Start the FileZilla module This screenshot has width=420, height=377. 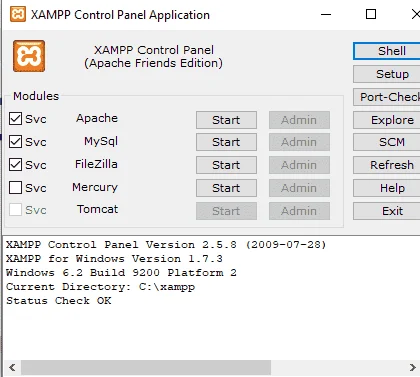click(226, 165)
